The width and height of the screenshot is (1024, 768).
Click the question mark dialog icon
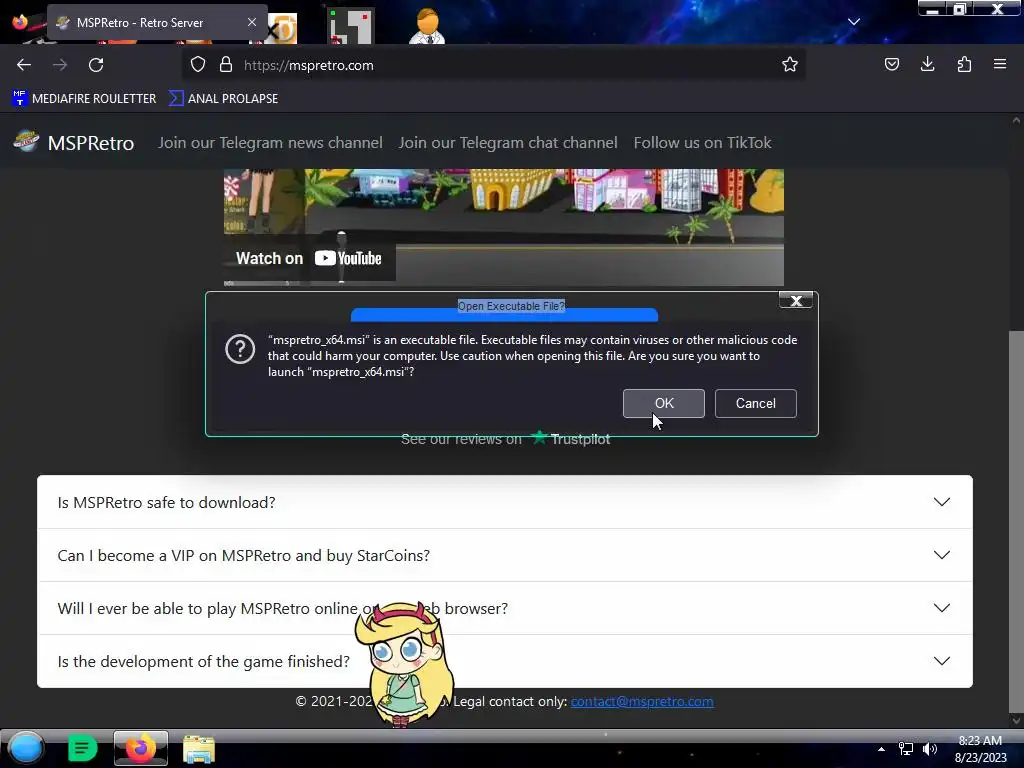240,349
